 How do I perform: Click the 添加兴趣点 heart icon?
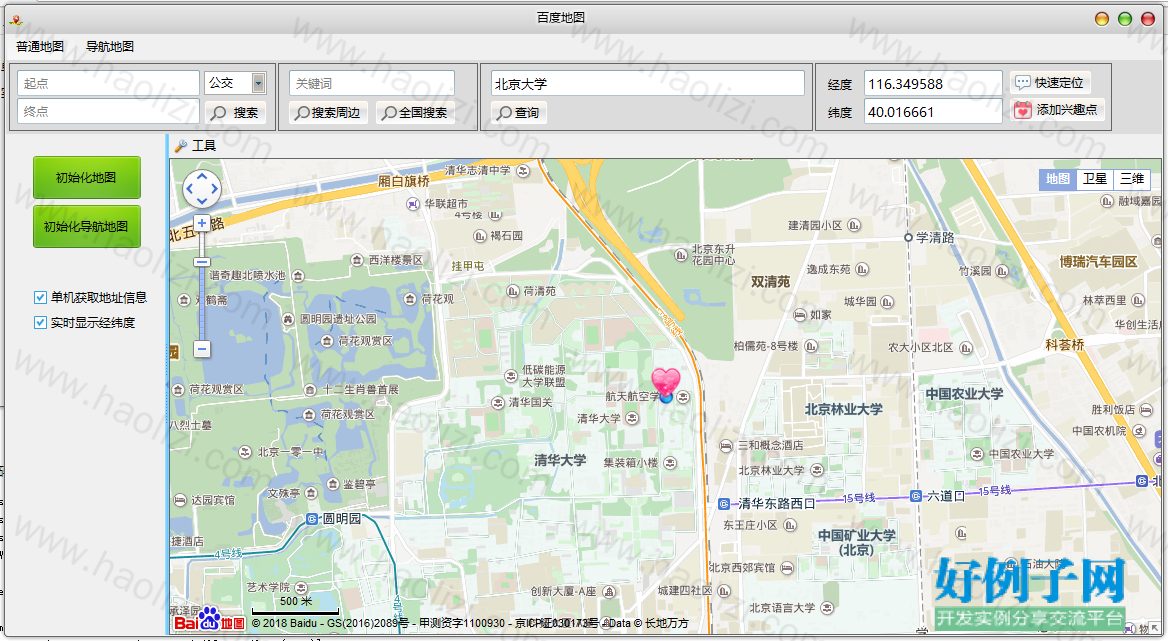pos(1023,109)
